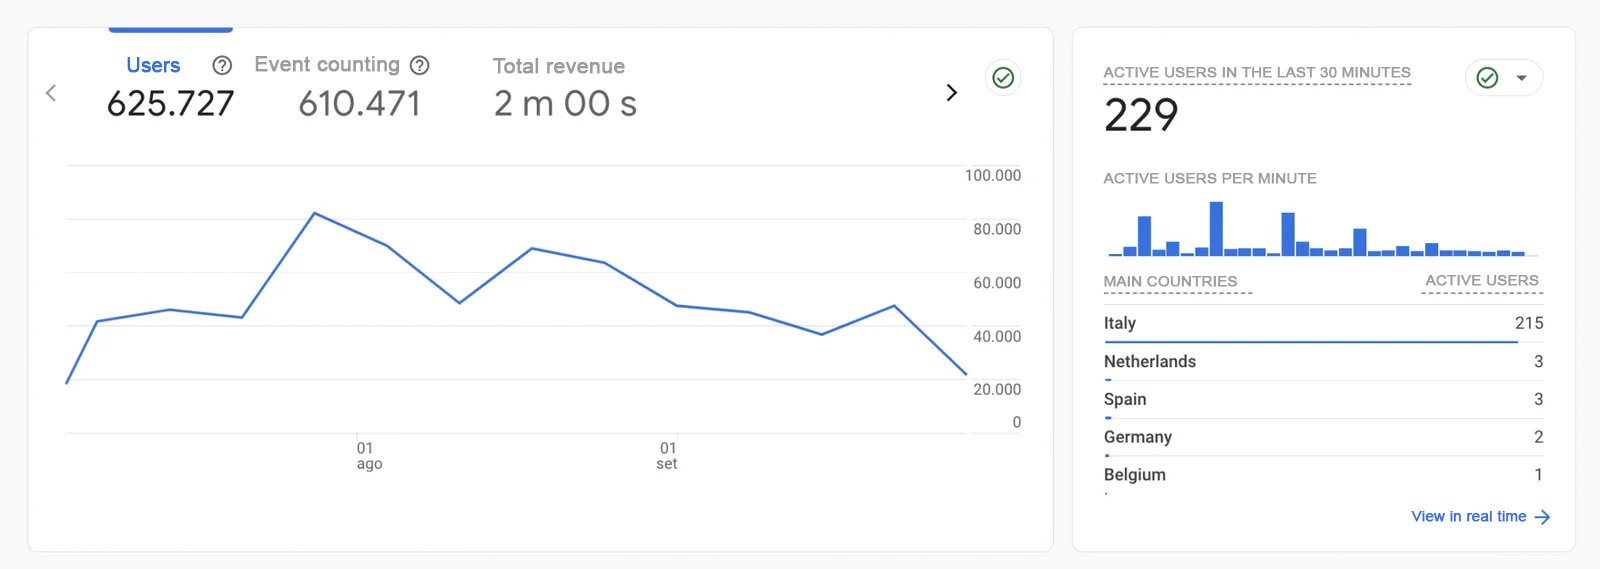Switch to the Total revenue tab

(x=558, y=67)
